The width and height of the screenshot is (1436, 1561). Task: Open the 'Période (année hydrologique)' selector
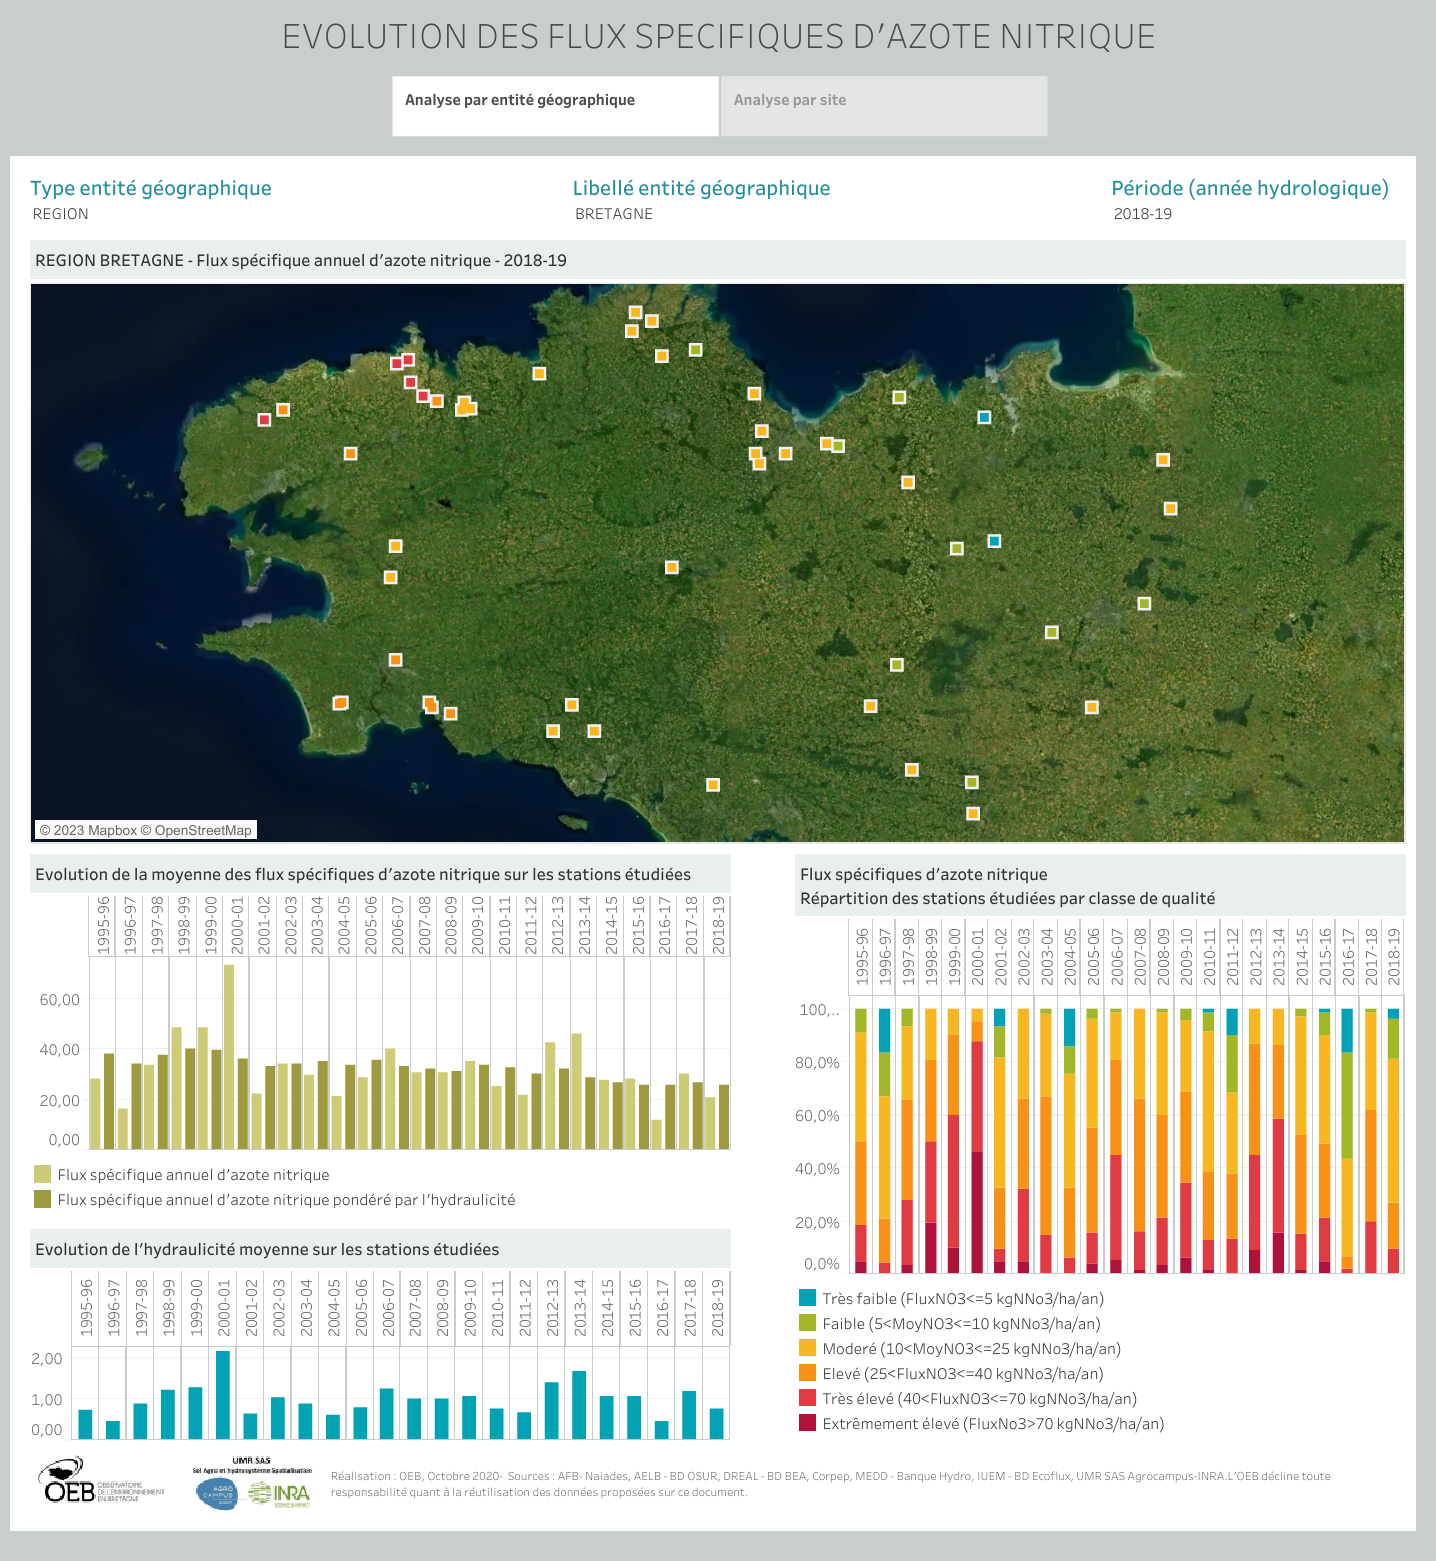click(1144, 213)
